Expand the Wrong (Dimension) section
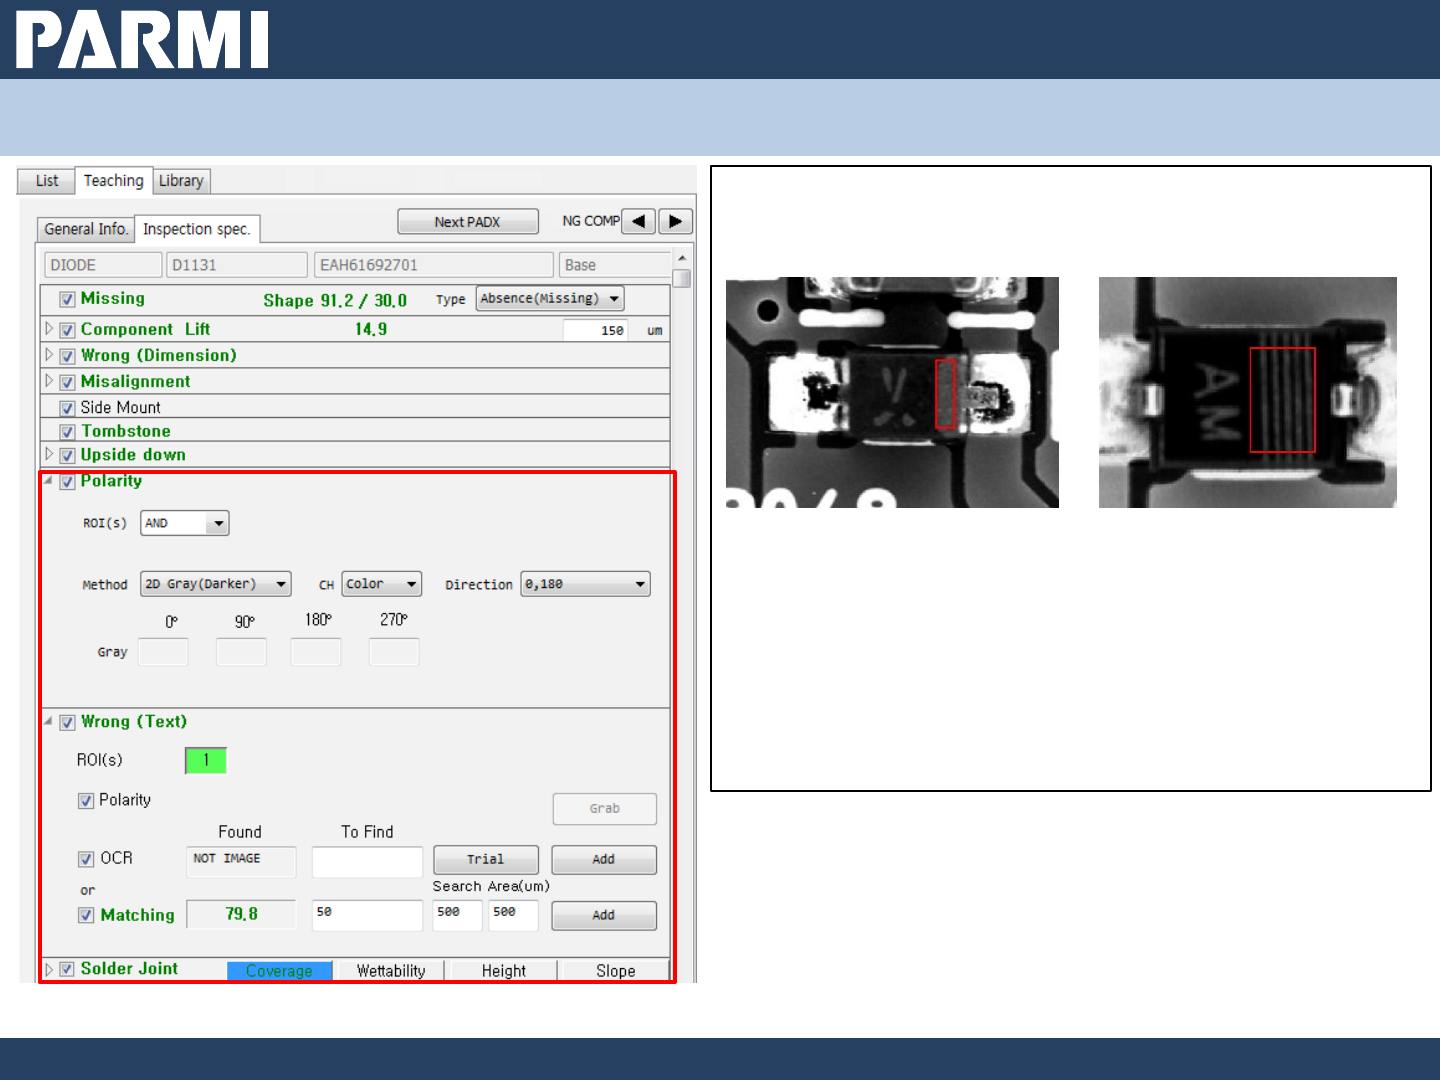The image size is (1440, 1080). pos(48,354)
